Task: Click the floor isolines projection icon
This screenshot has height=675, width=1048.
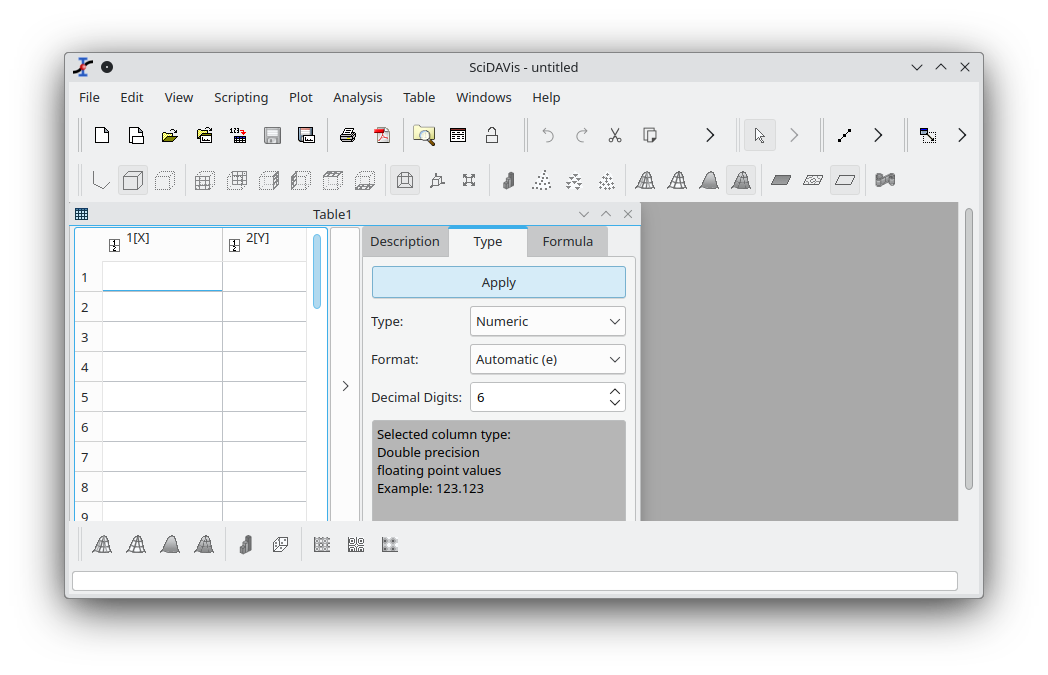Action: (813, 180)
